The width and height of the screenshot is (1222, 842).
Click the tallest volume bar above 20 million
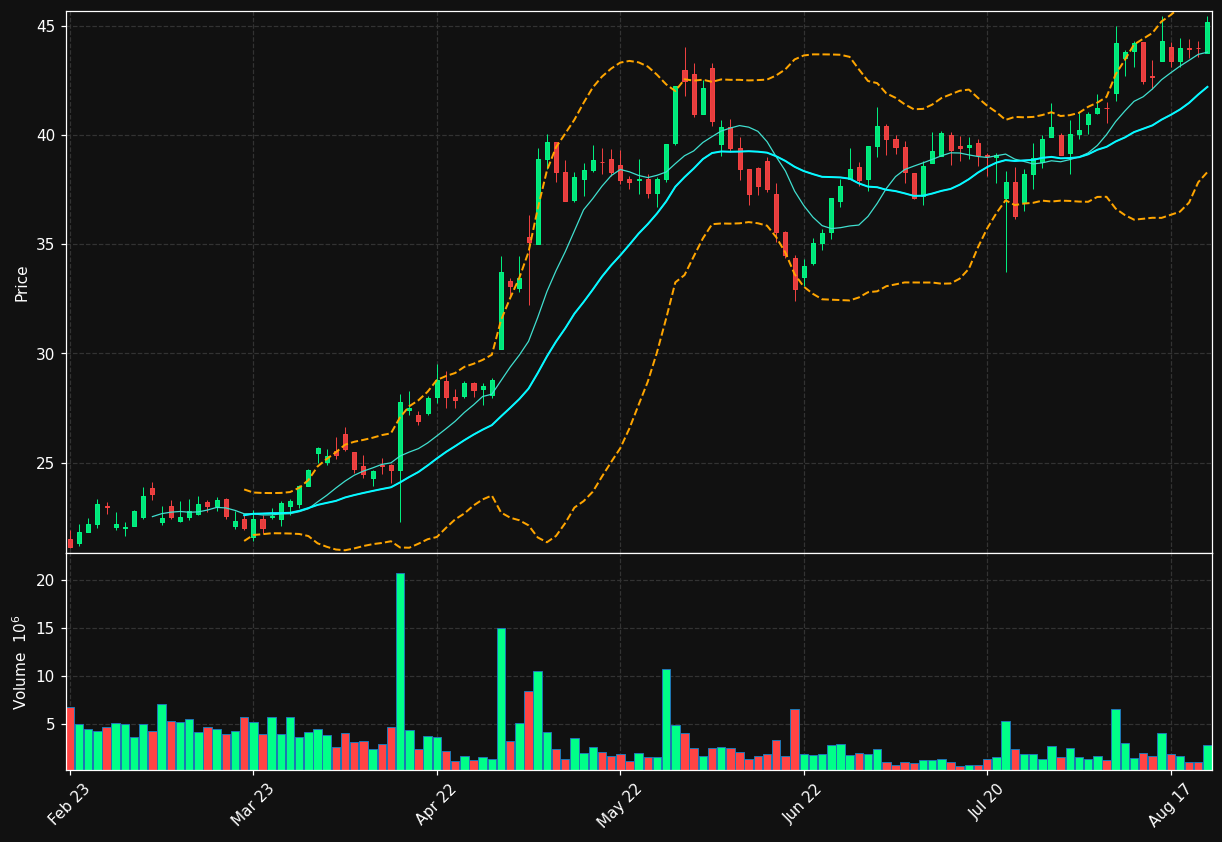tap(400, 671)
